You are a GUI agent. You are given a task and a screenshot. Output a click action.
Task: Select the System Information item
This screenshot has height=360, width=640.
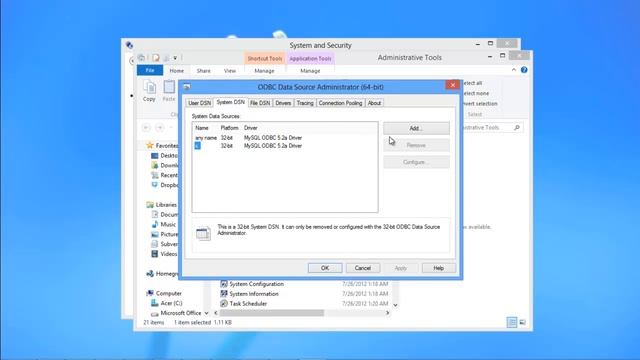coord(249,294)
